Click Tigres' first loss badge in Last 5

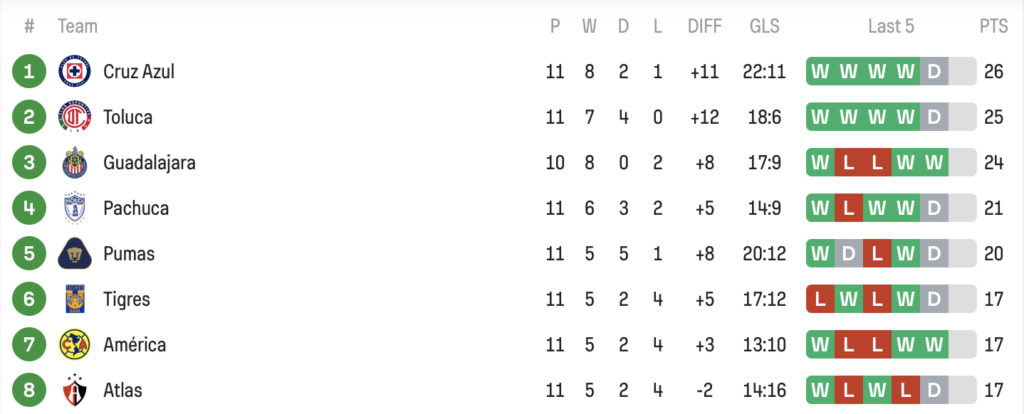[x=821, y=299]
